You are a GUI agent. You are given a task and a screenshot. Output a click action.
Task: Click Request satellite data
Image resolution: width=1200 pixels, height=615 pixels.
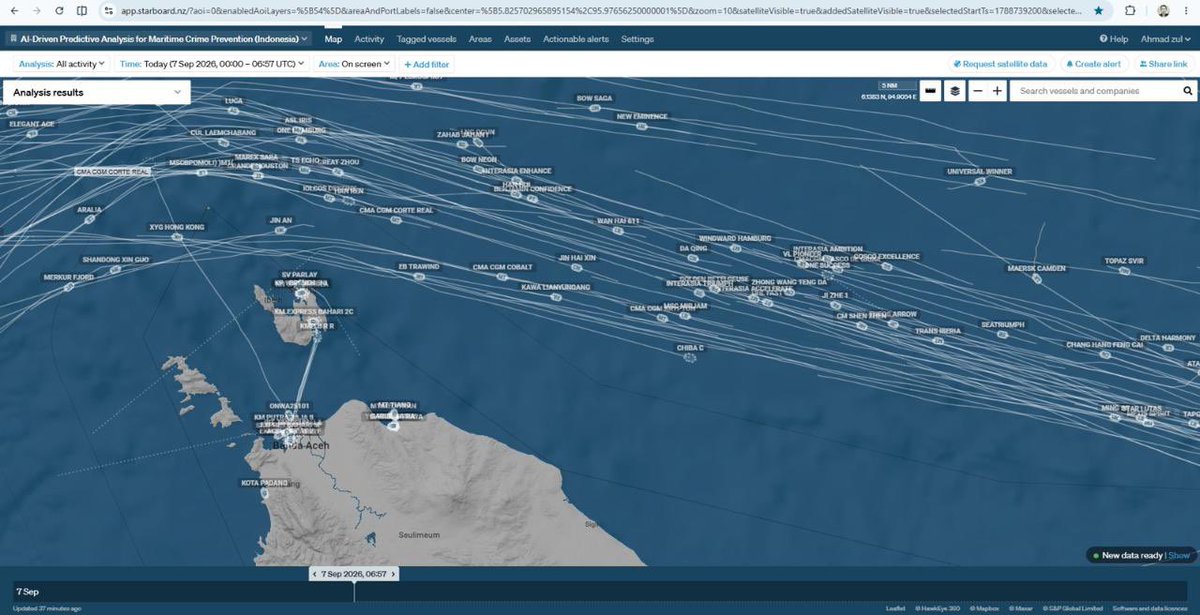(x=1000, y=64)
